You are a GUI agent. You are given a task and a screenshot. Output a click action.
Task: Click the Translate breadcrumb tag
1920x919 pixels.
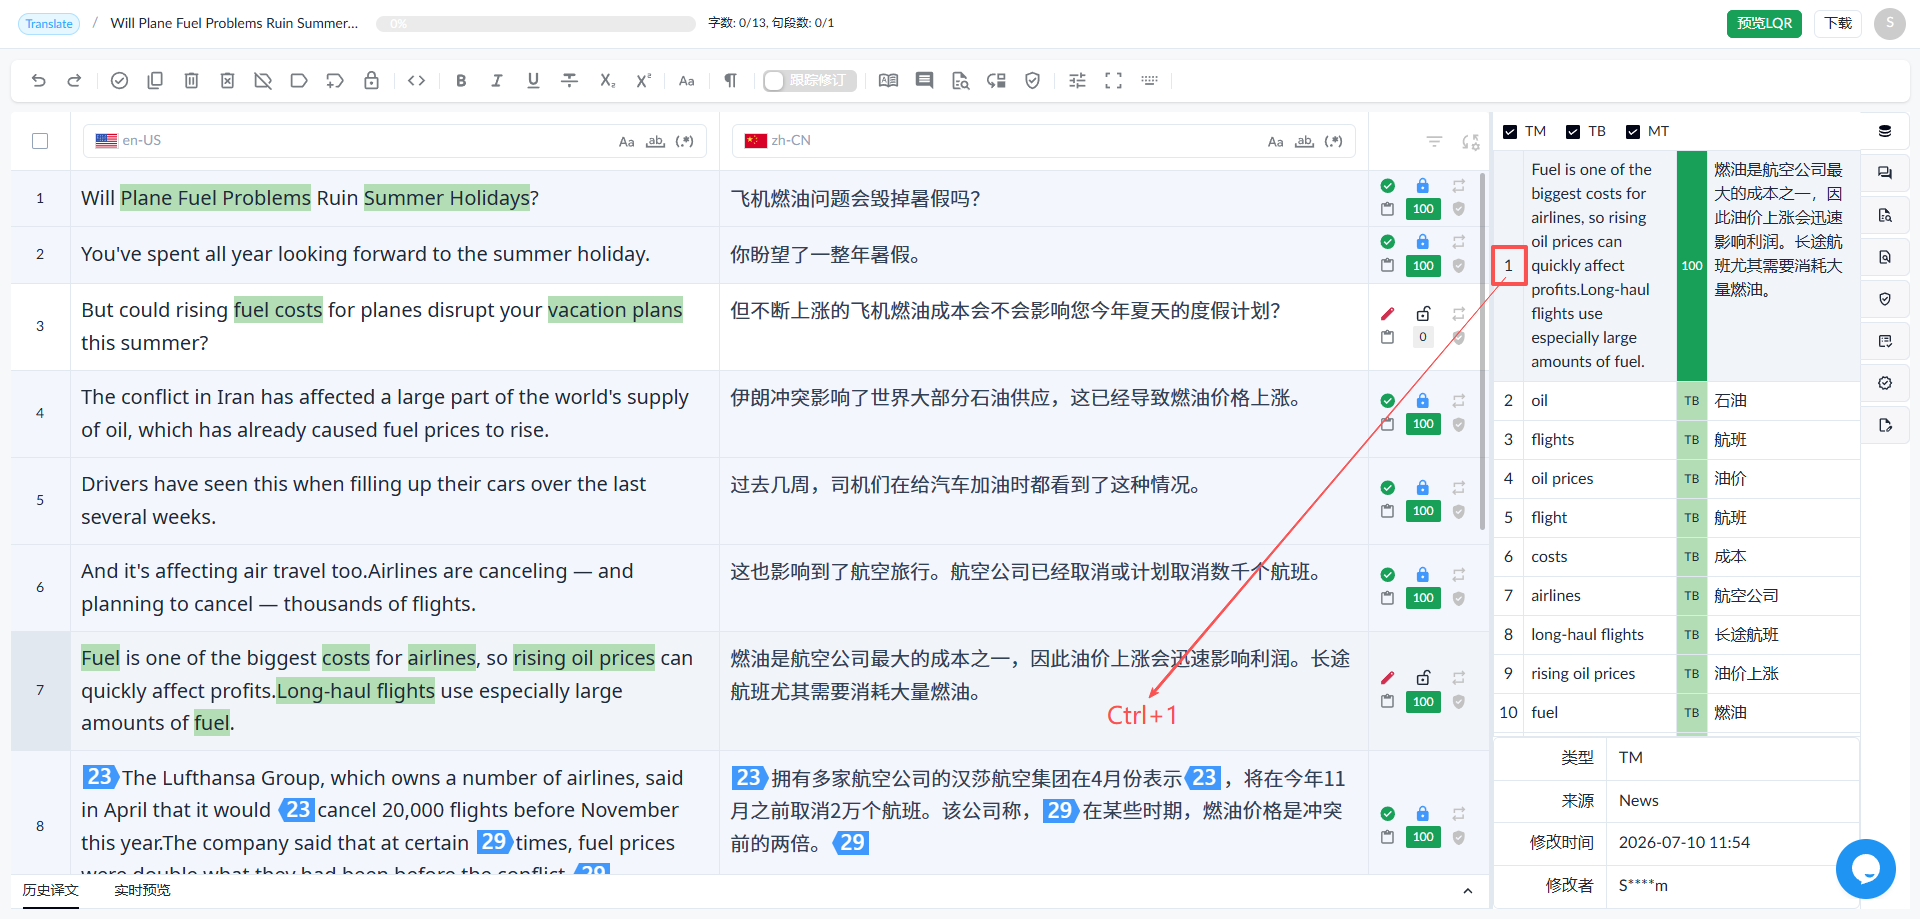[49, 24]
